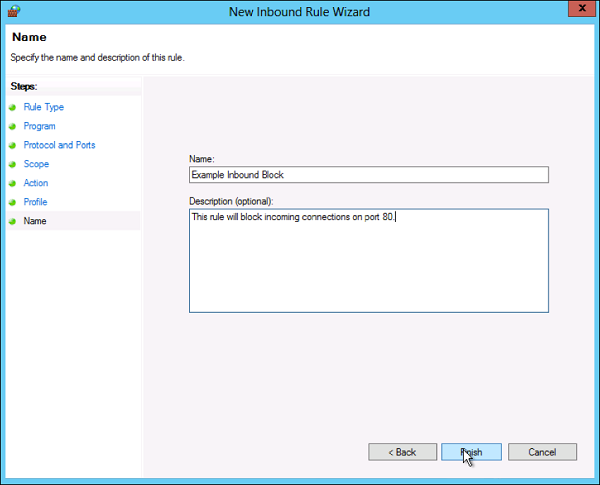Open the Program step
Viewport: 600px width, 485px height.
pyautogui.click(x=39, y=126)
